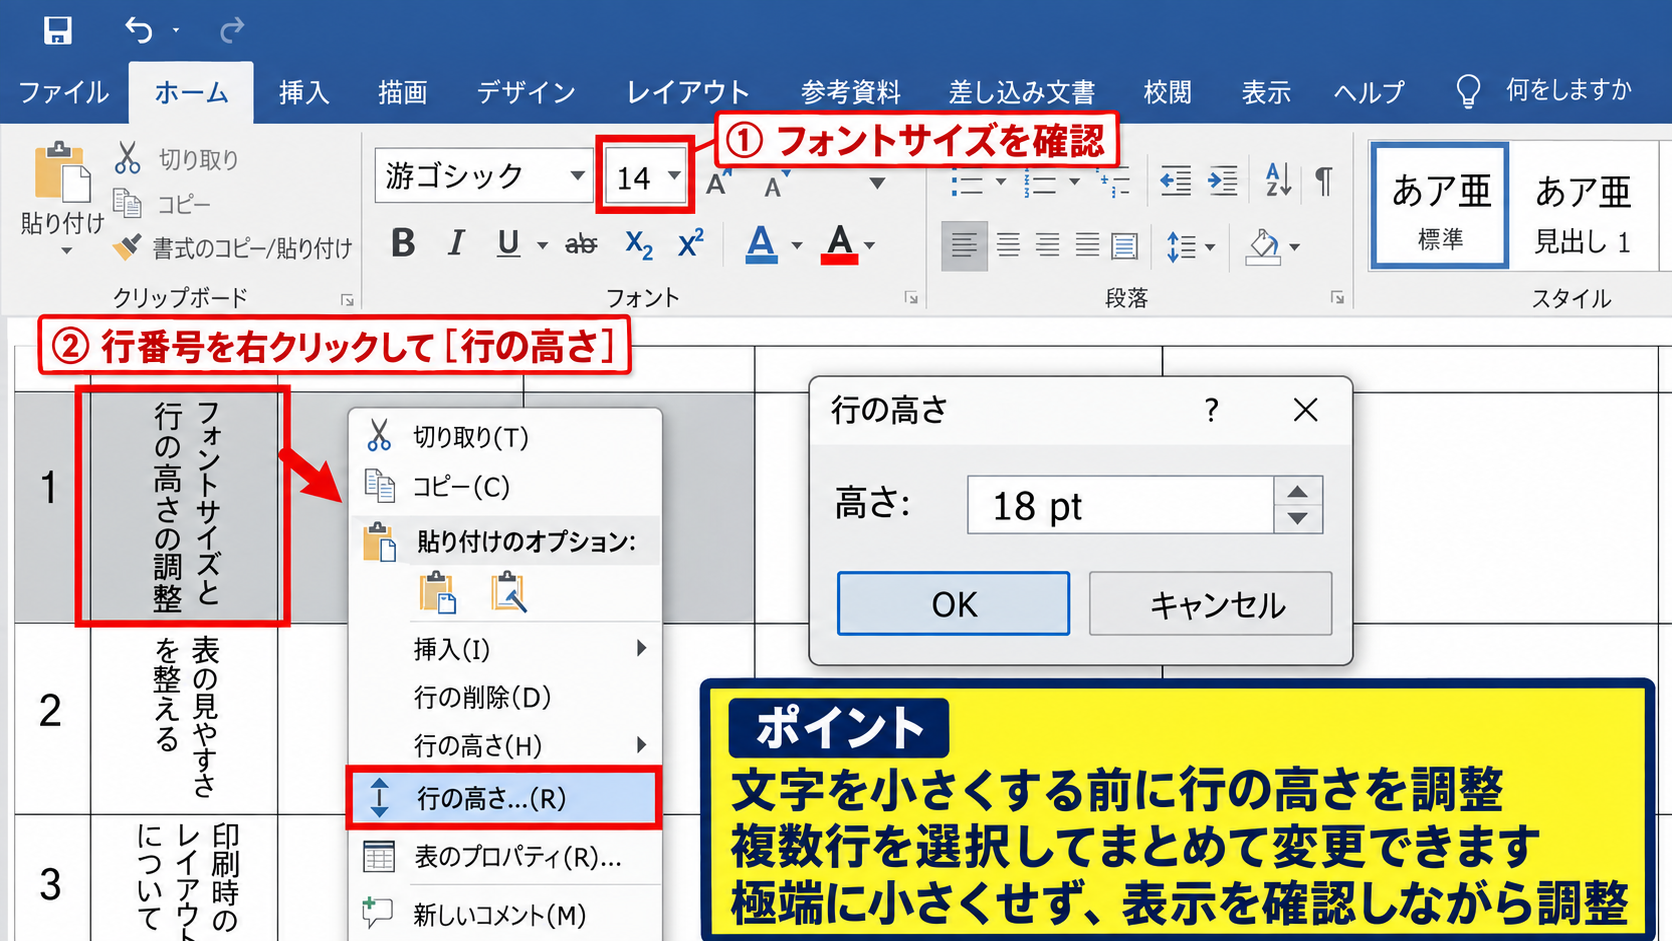This screenshot has height=941, width=1672.
Task: Choose 切り取り(T) in context menu
Action: (505, 437)
